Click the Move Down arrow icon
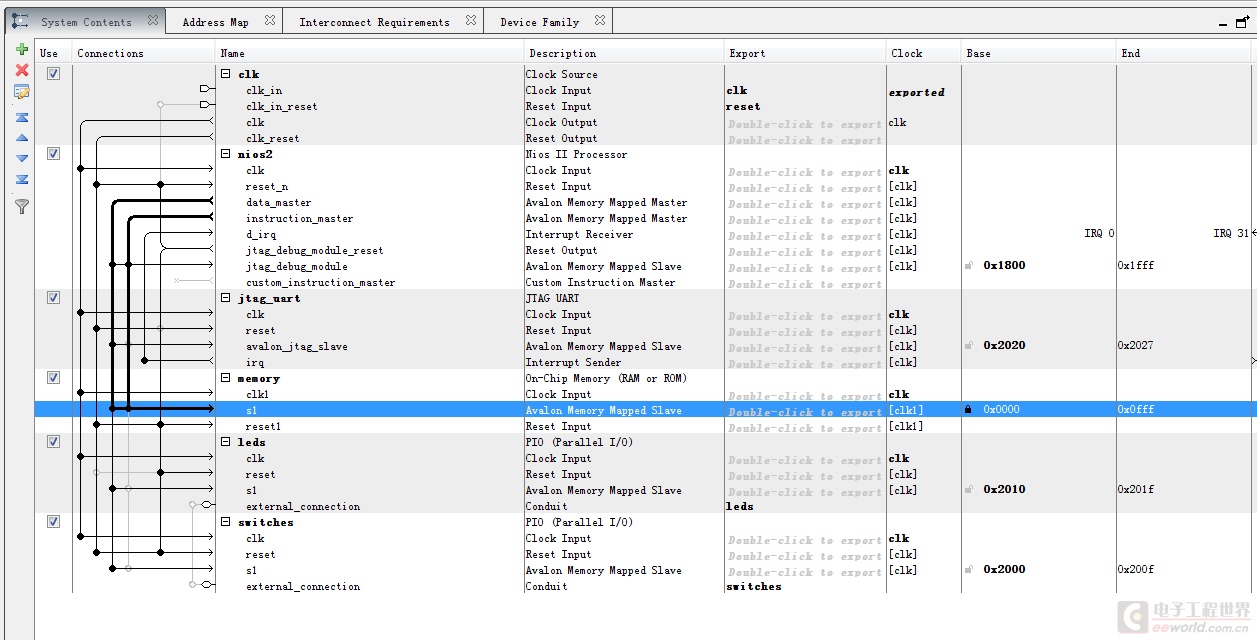The height and width of the screenshot is (640, 1257). coord(21,158)
